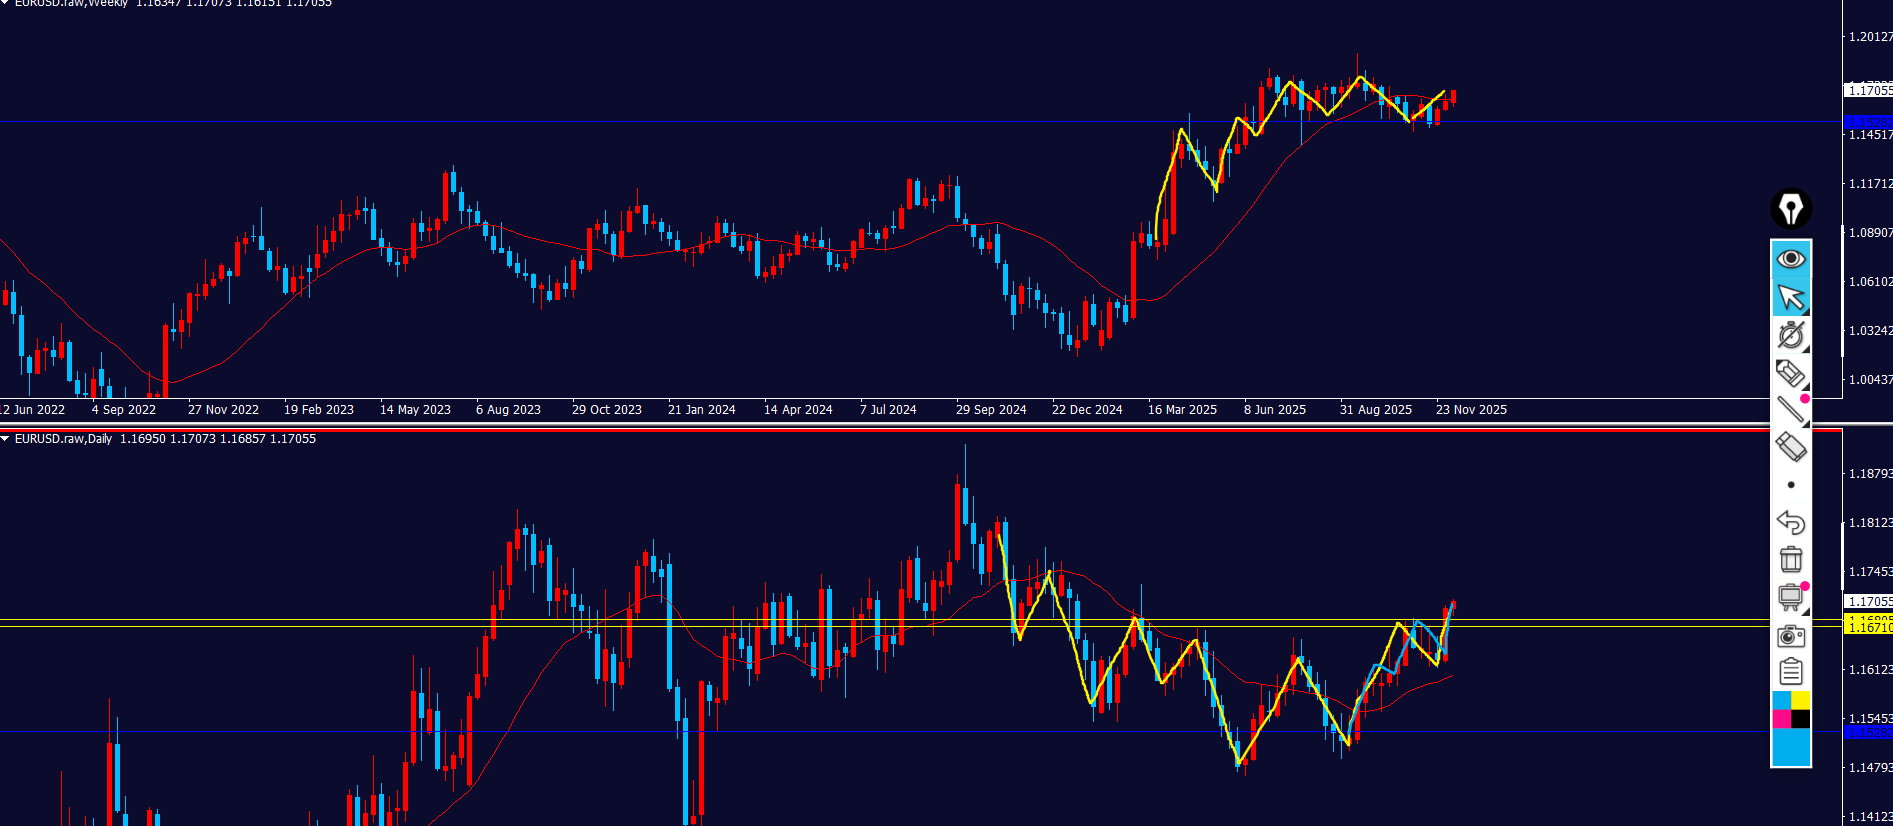Image resolution: width=1893 pixels, height=826 pixels.
Task: Click the Epic Pen nib logo button
Action: click(1791, 209)
